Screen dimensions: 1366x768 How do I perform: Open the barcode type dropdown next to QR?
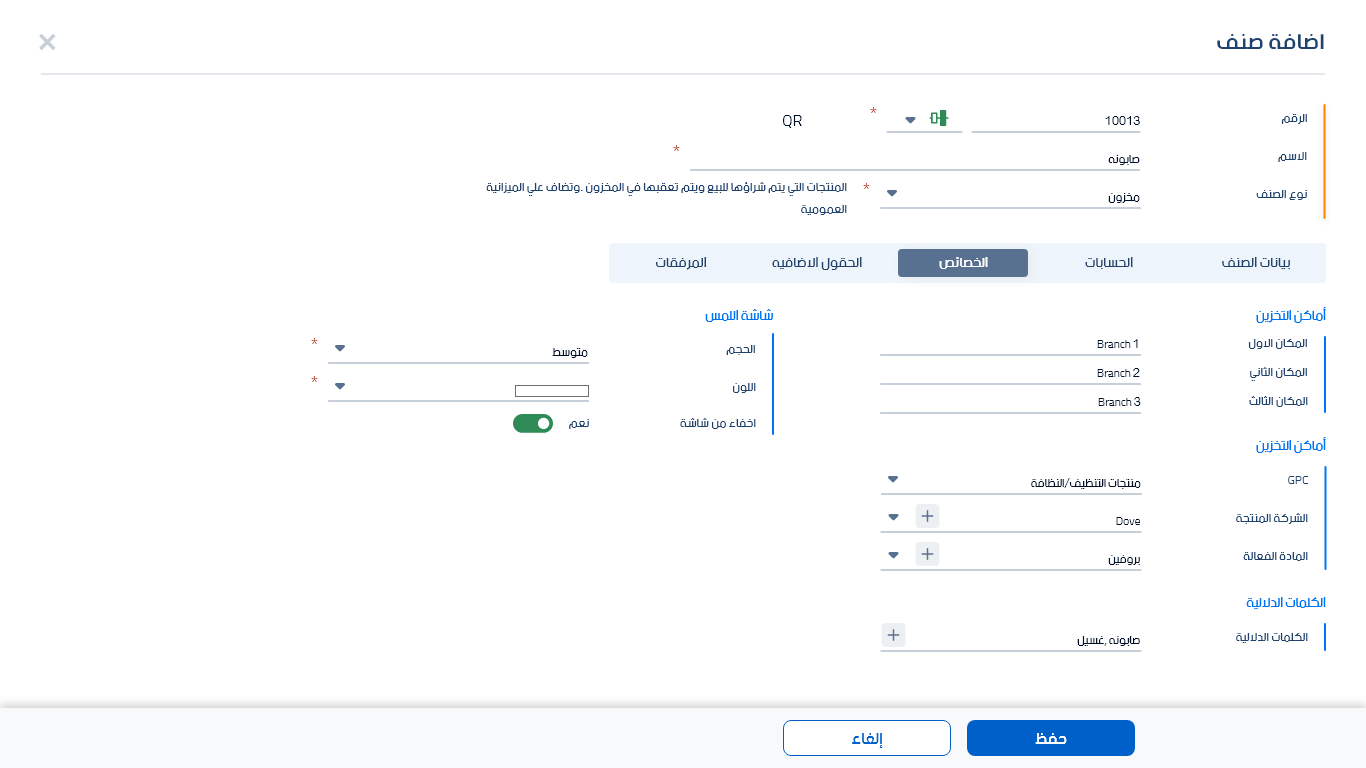[x=910, y=118]
